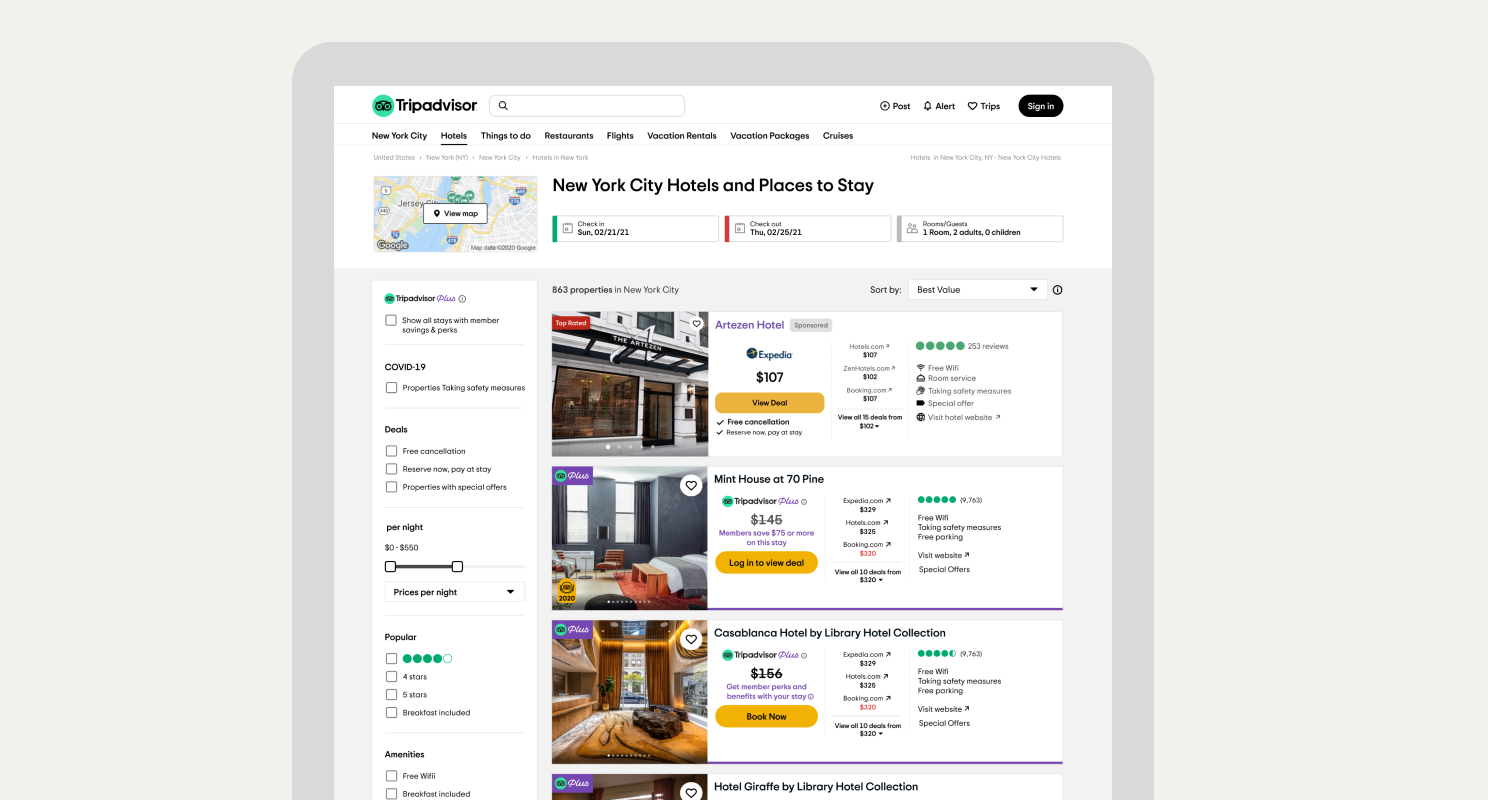Check Properties Taking safety measures

pyautogui.click(x=391, y=388)
